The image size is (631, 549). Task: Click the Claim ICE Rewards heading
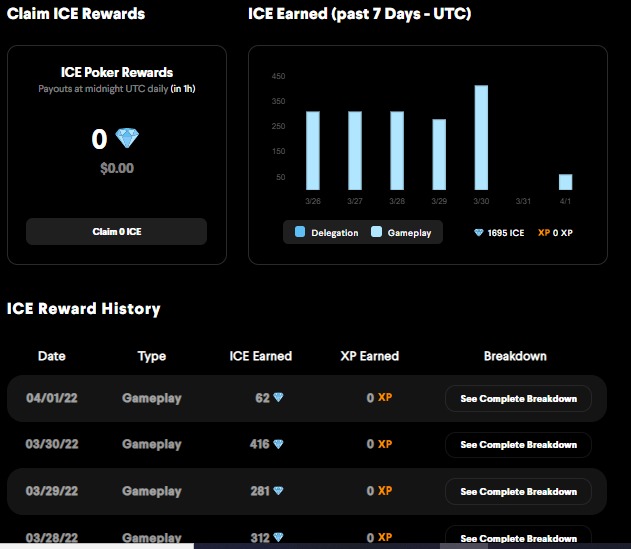click(x=76, y=14)
